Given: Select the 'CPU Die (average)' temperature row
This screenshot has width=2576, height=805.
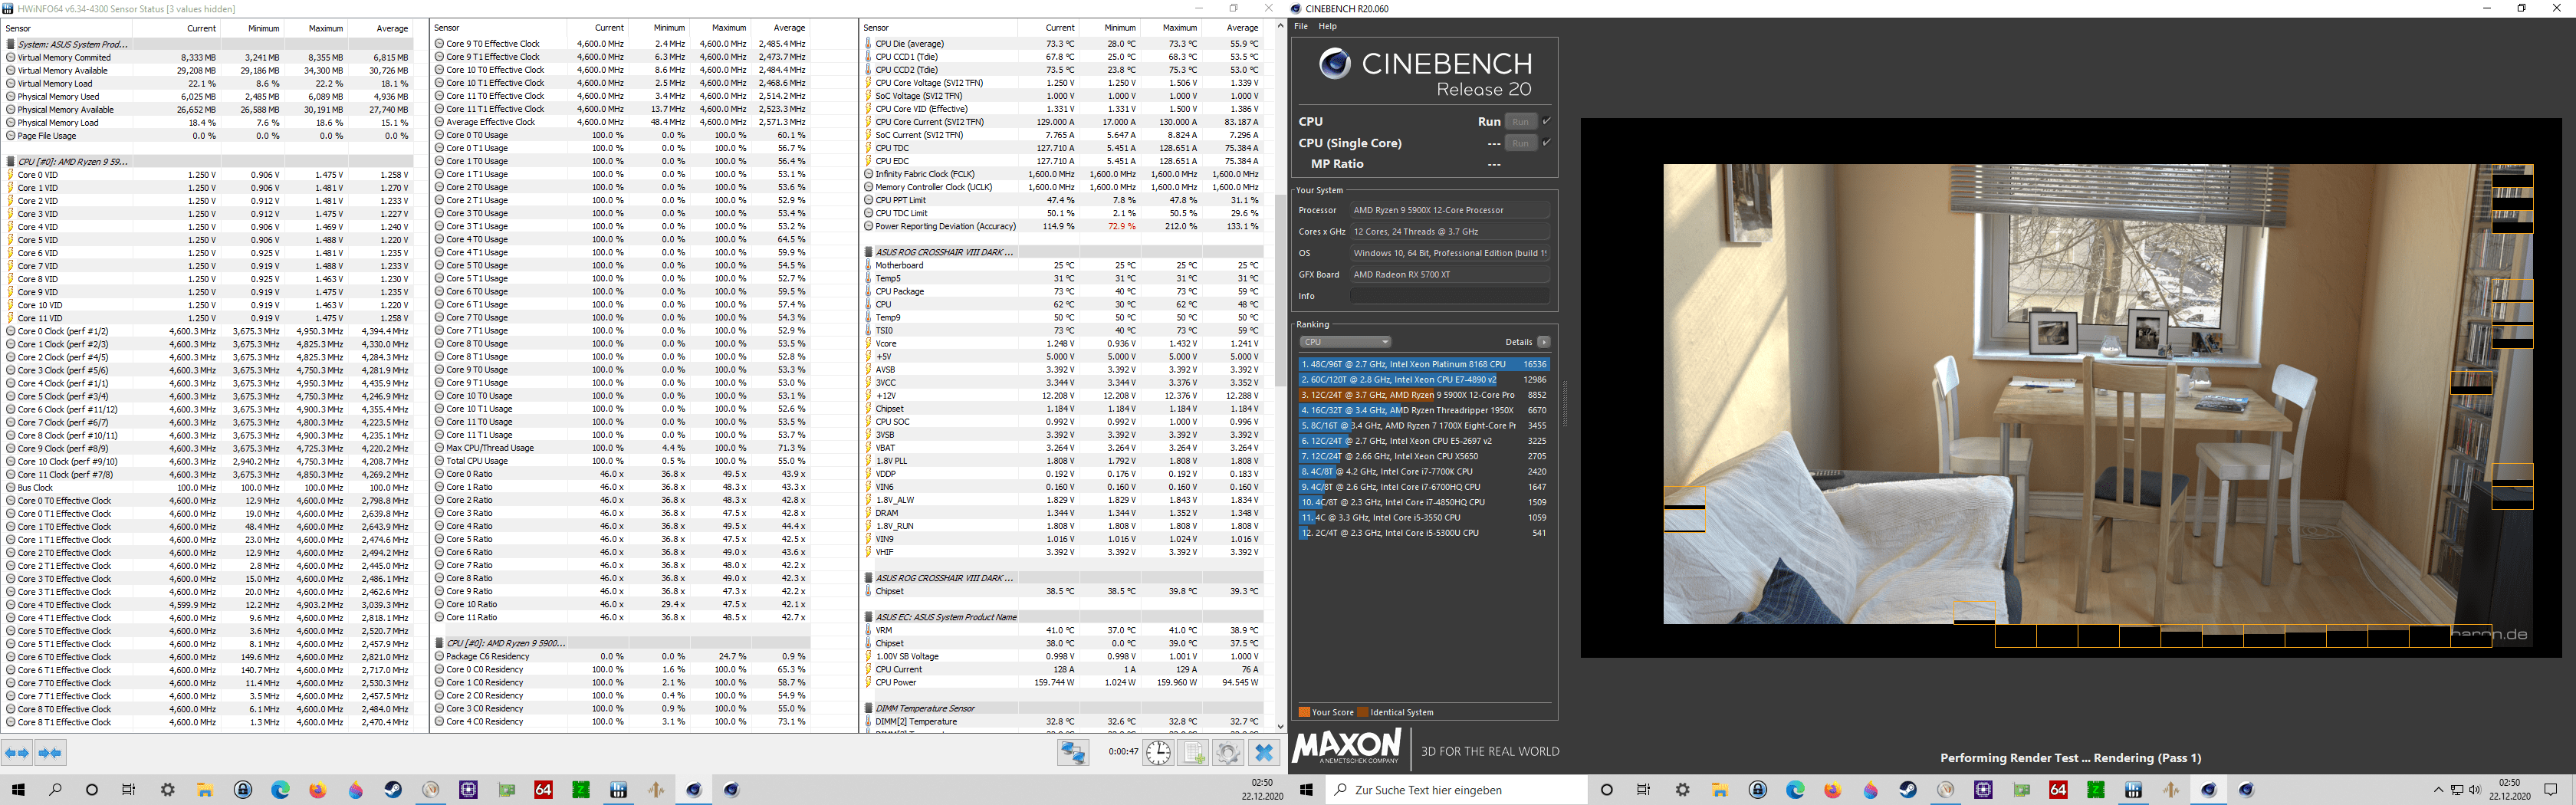Looking at the screenshot, I should click(1063, 44).
